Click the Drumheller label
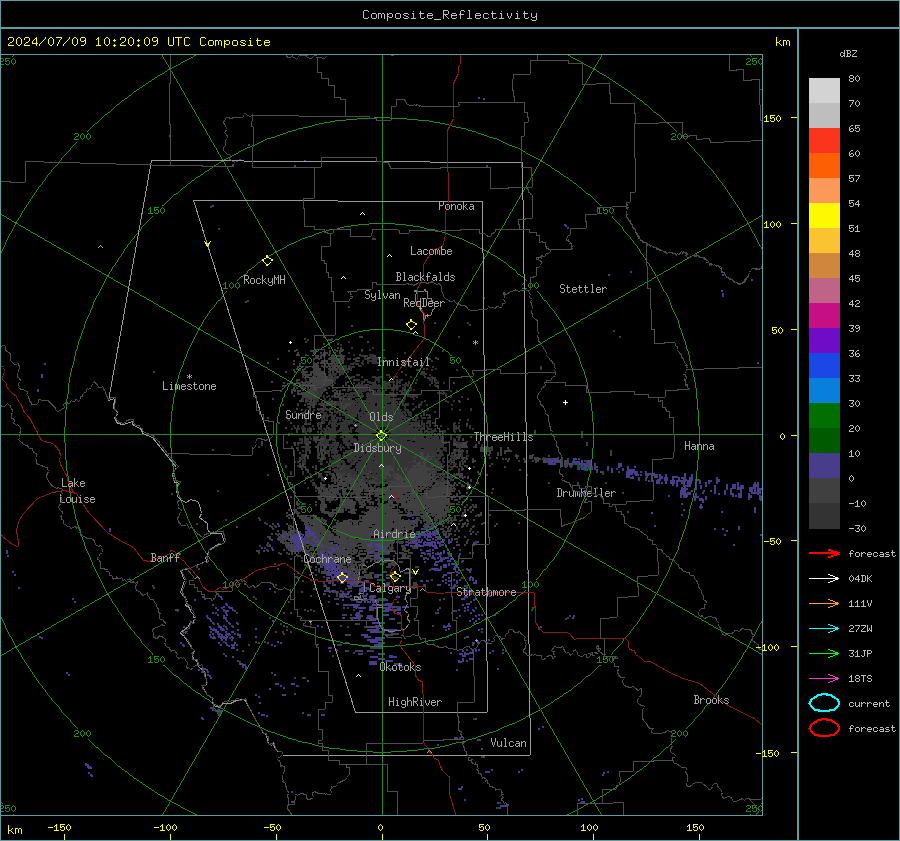 point(586,493)
